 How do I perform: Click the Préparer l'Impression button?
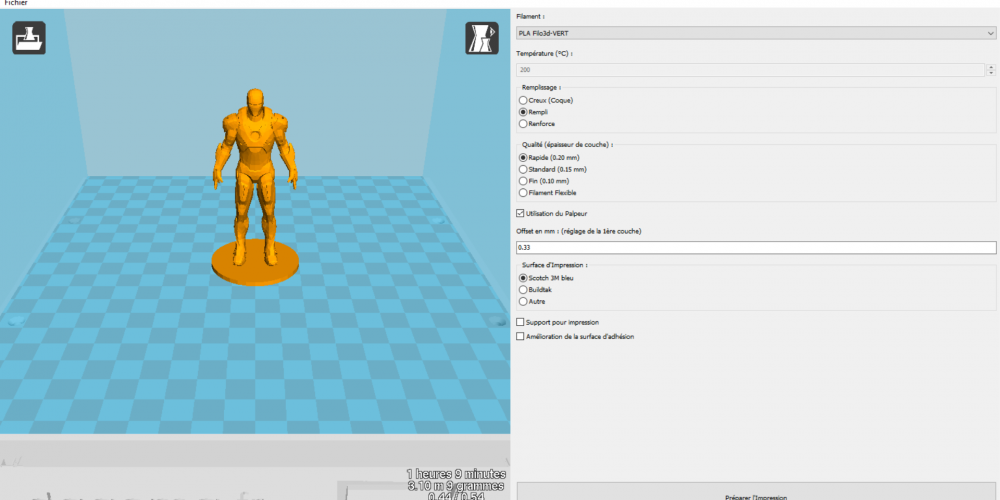pos(756,492)
